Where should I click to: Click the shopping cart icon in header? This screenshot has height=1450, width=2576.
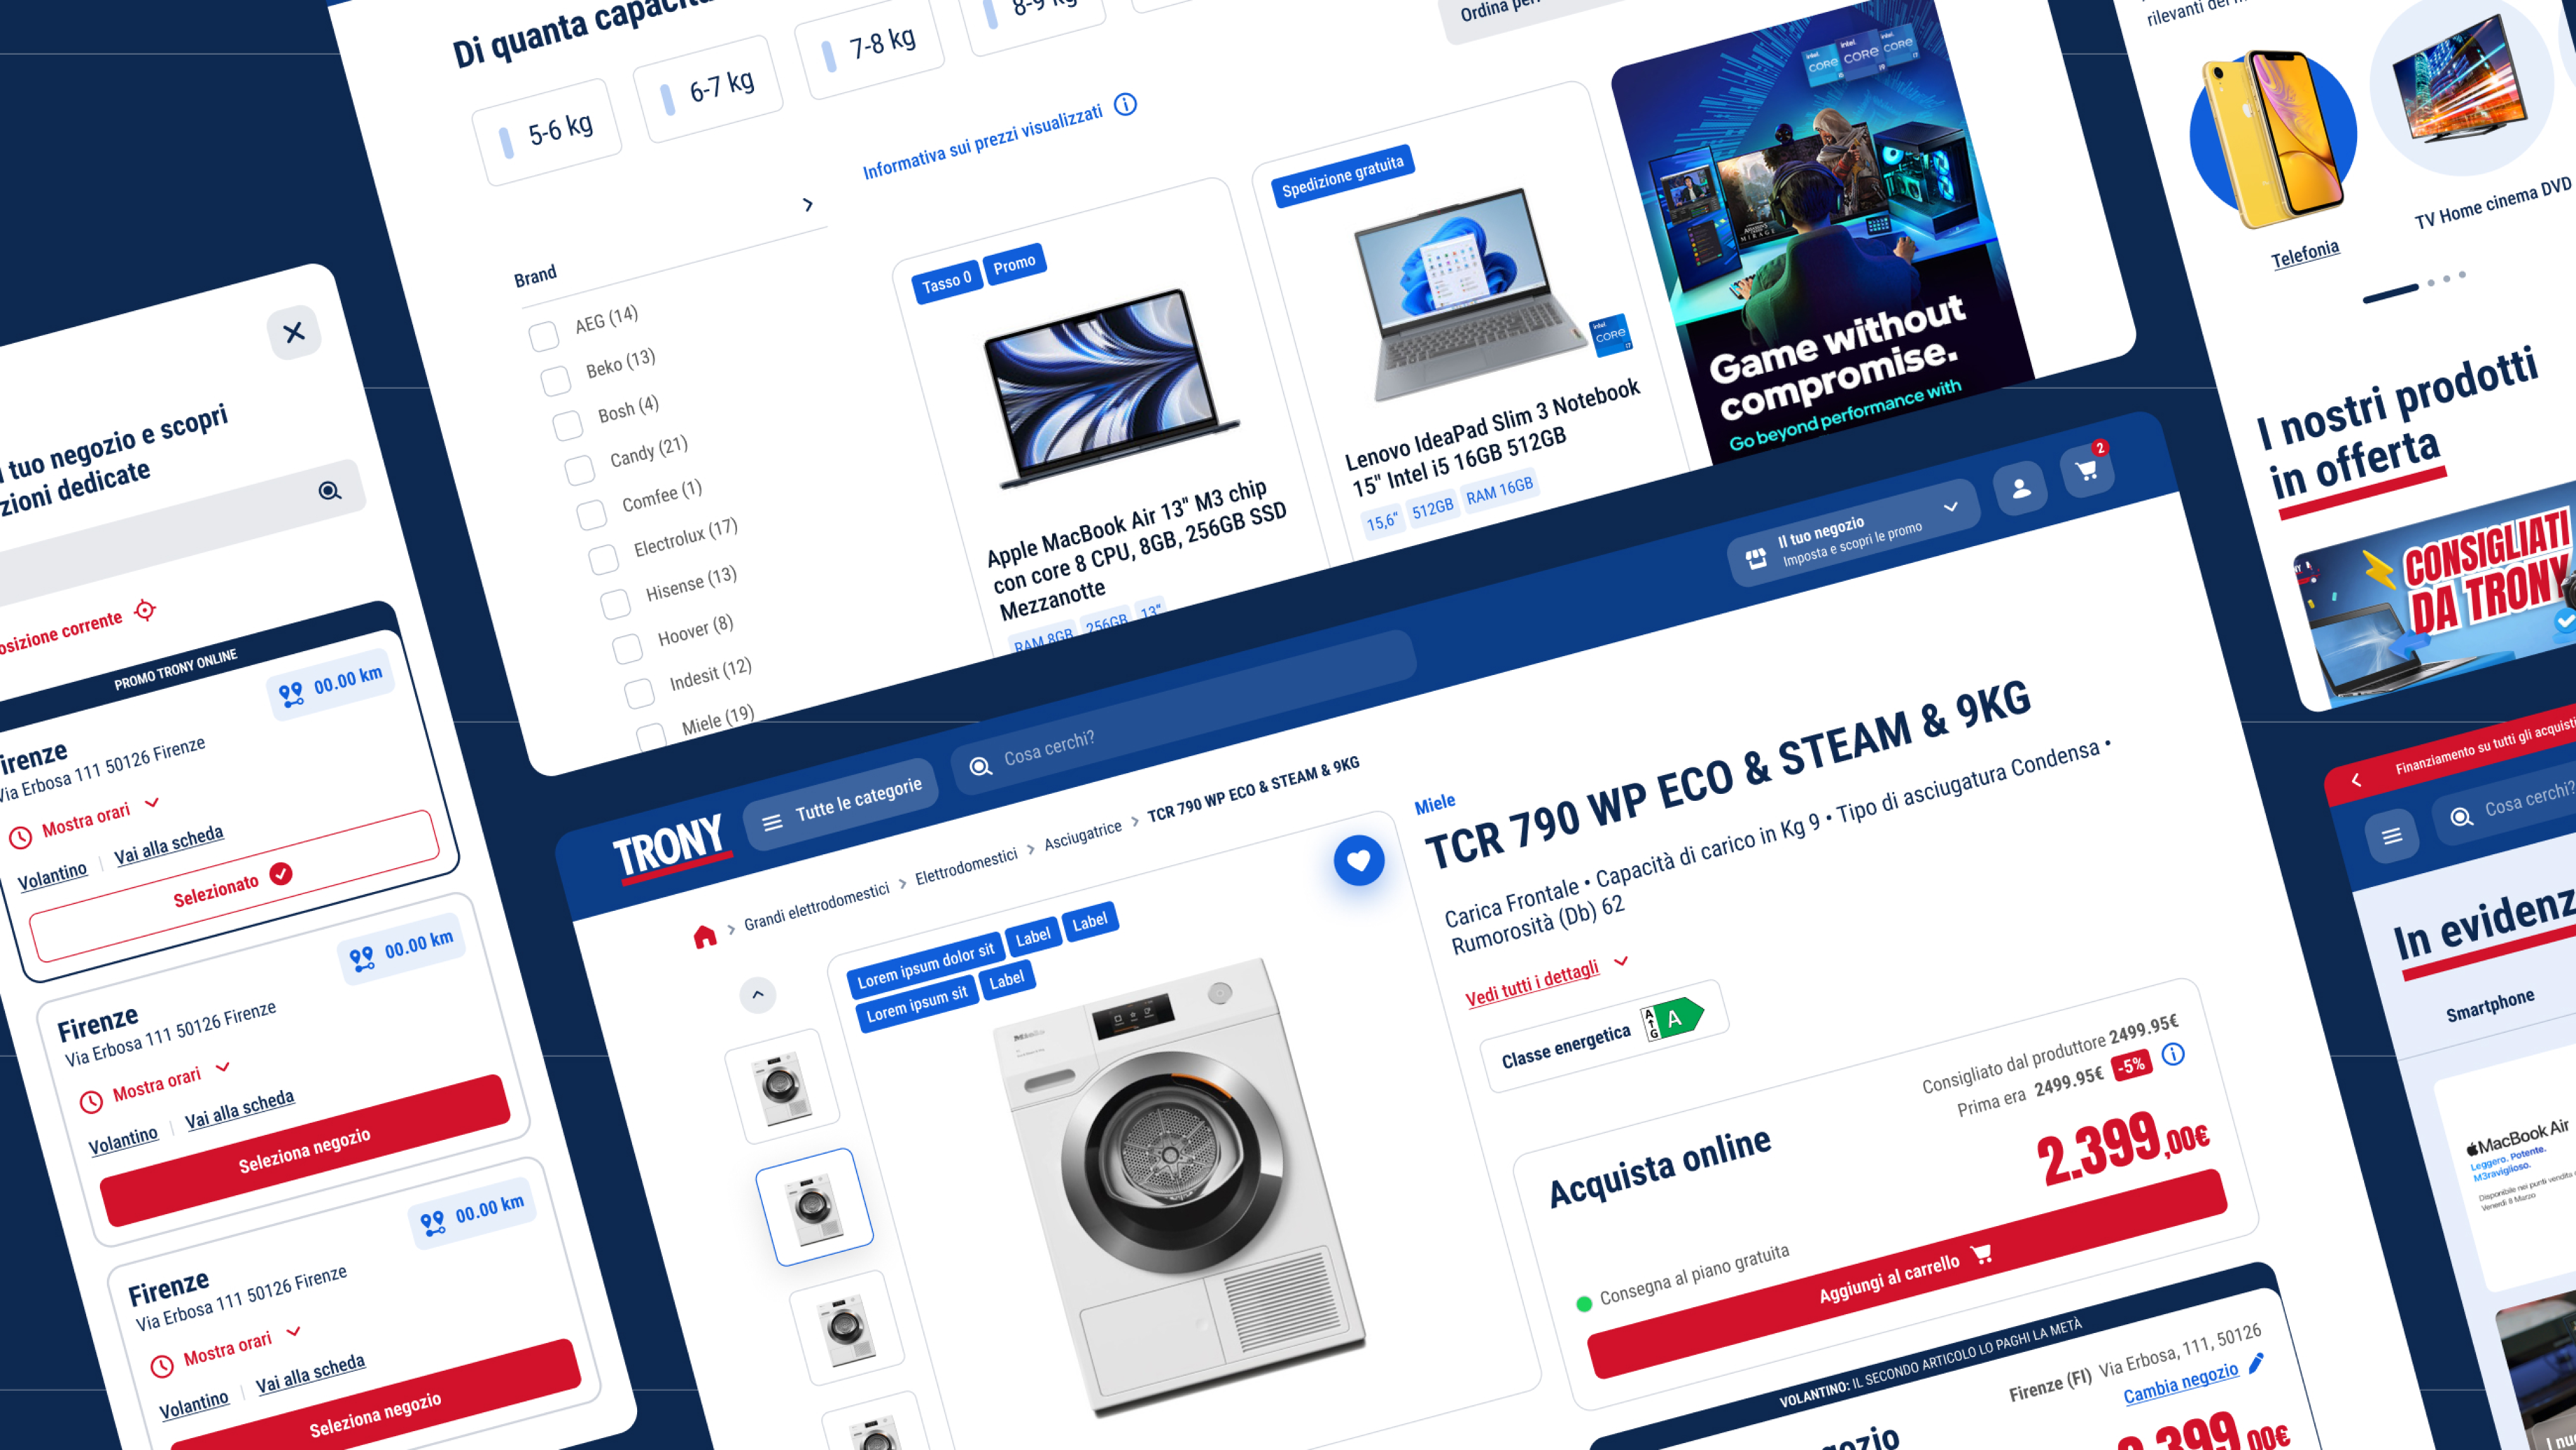pos(2086,470)
